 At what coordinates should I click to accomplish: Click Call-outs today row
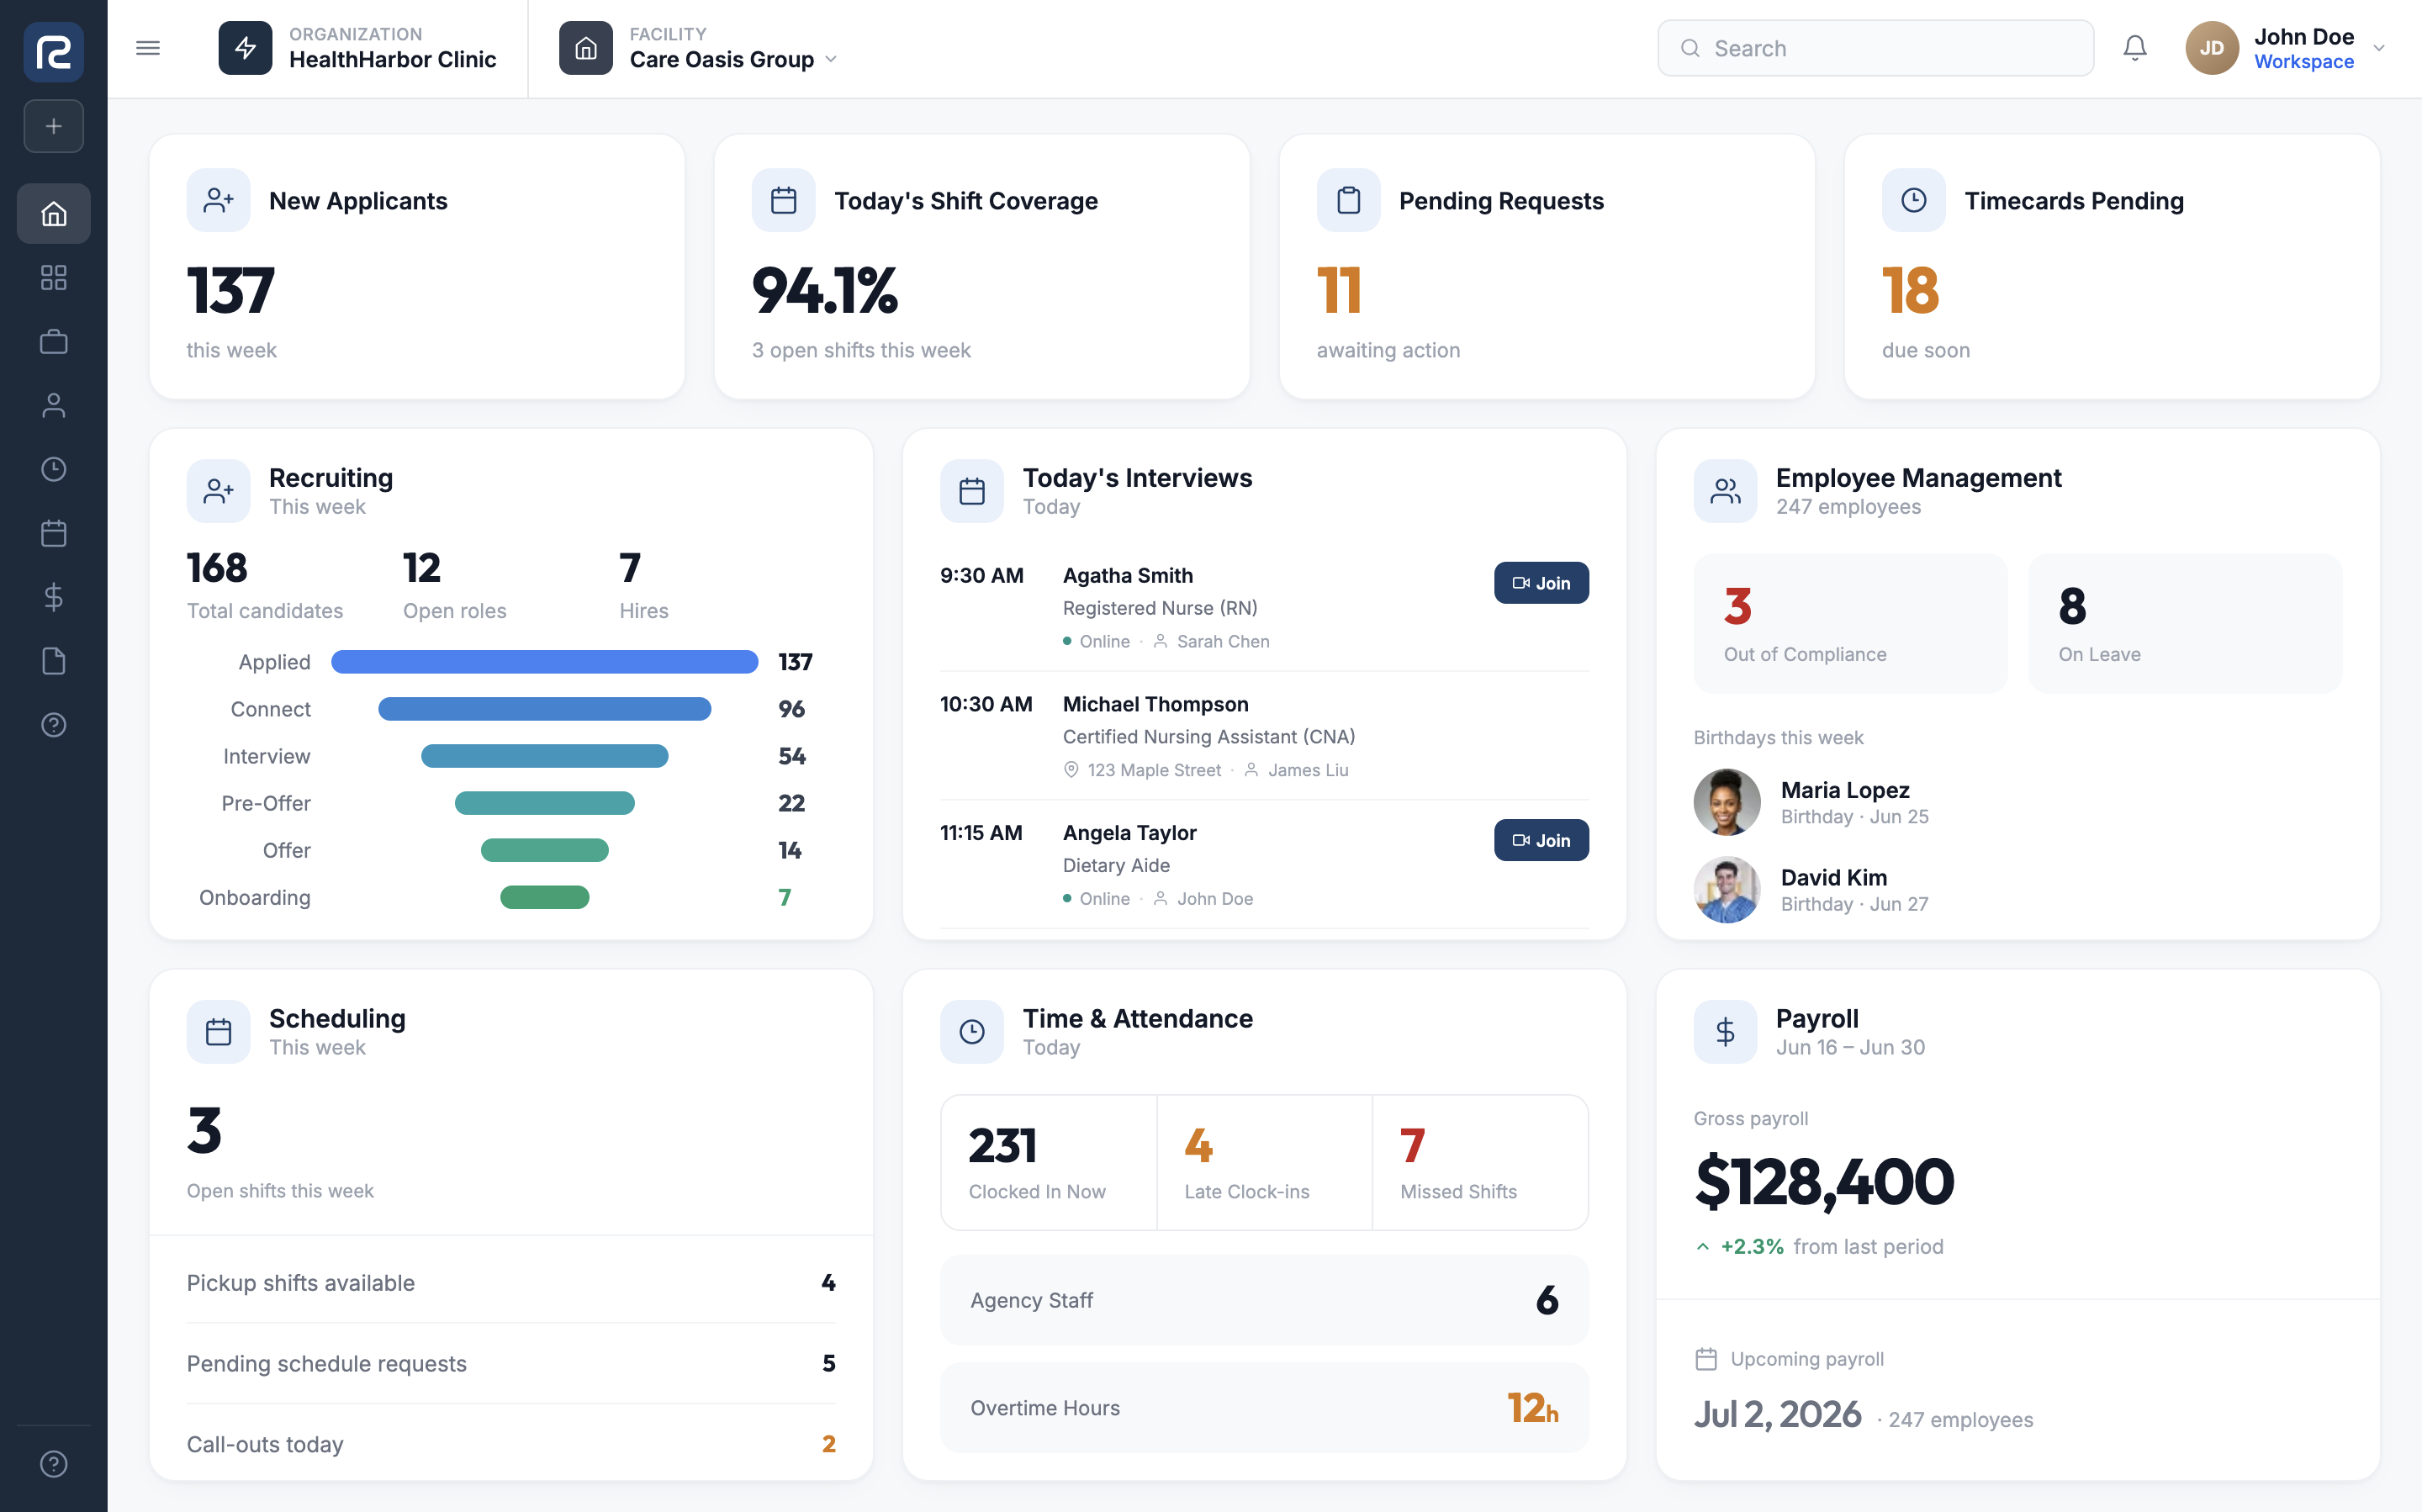(x=511, y=1444)
